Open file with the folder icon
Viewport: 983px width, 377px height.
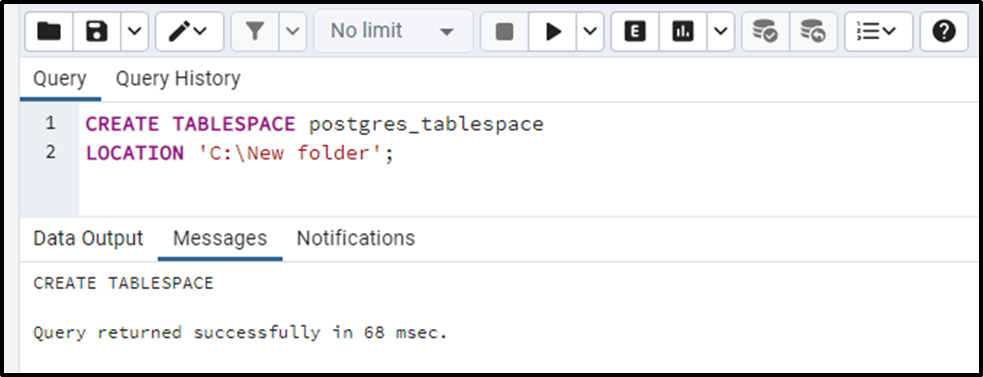point(49,31)
